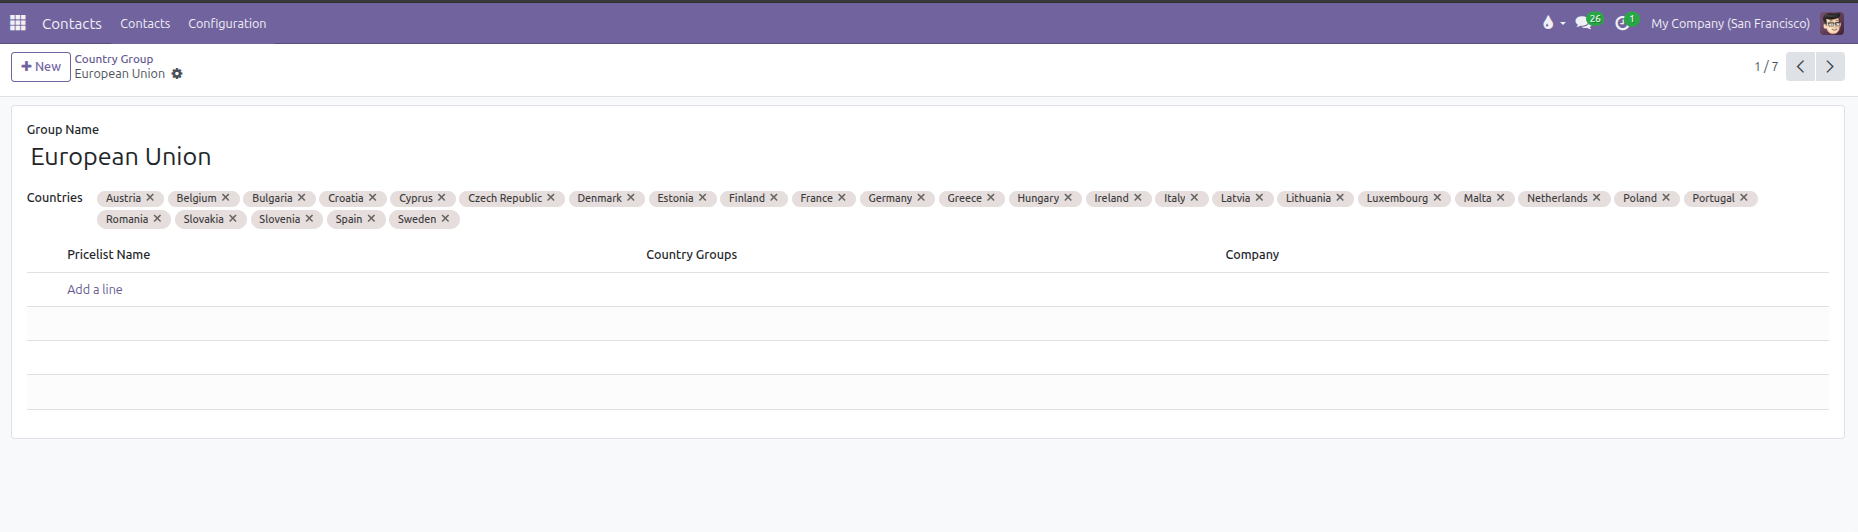Go to the next record arrow

[1830, 67]
